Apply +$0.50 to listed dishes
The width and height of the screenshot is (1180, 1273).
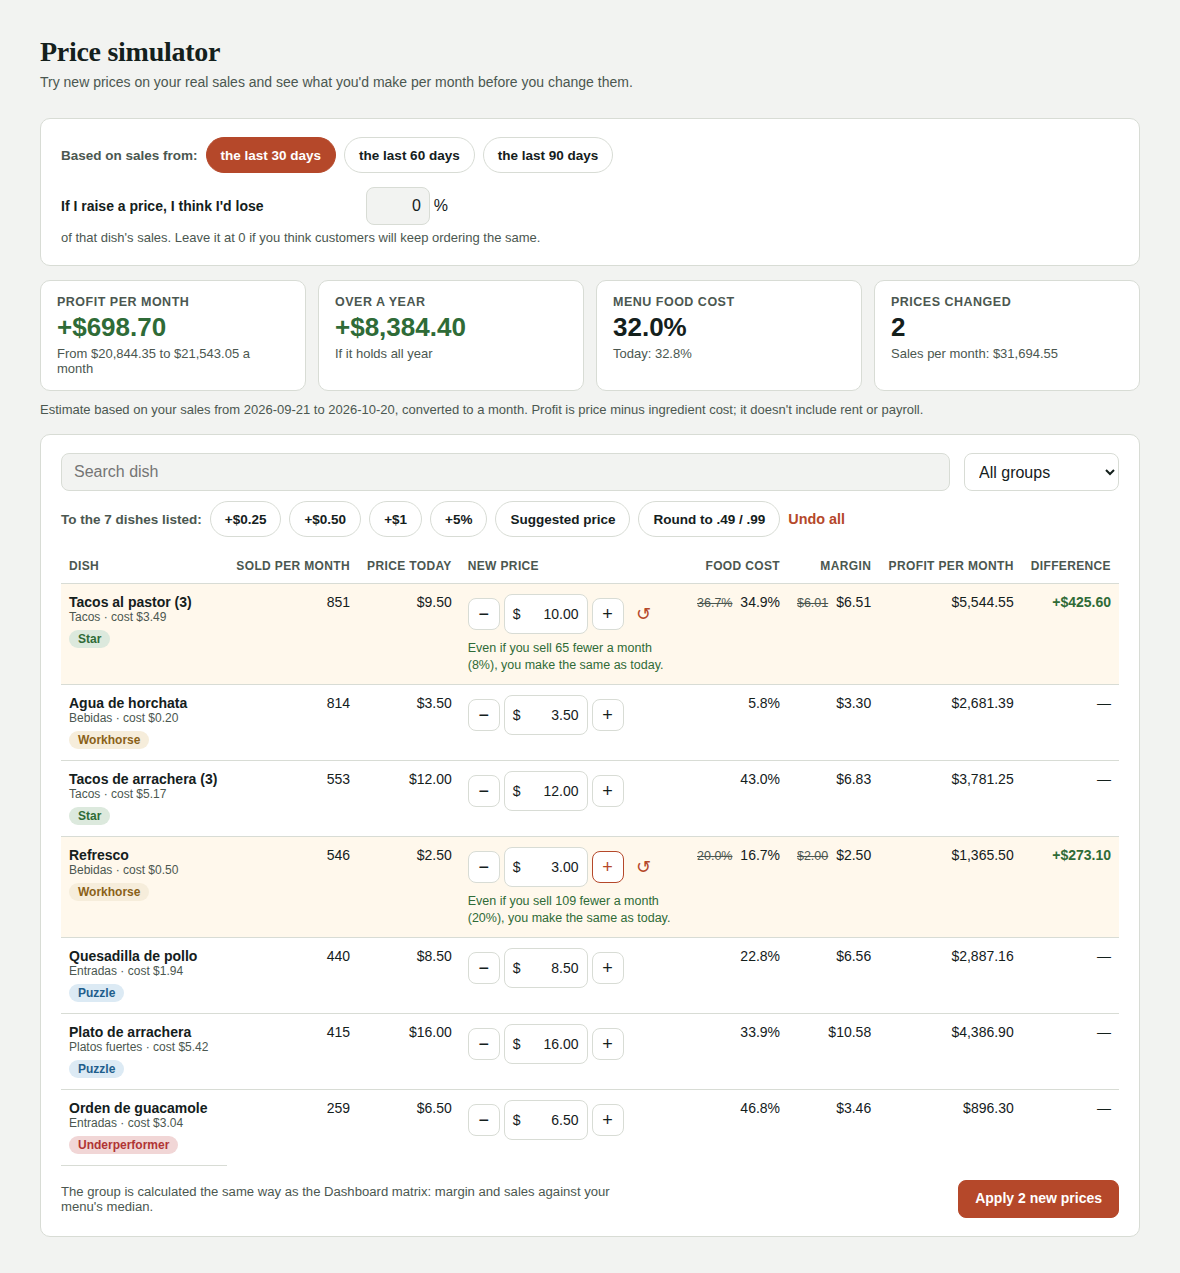click(325, 519)
